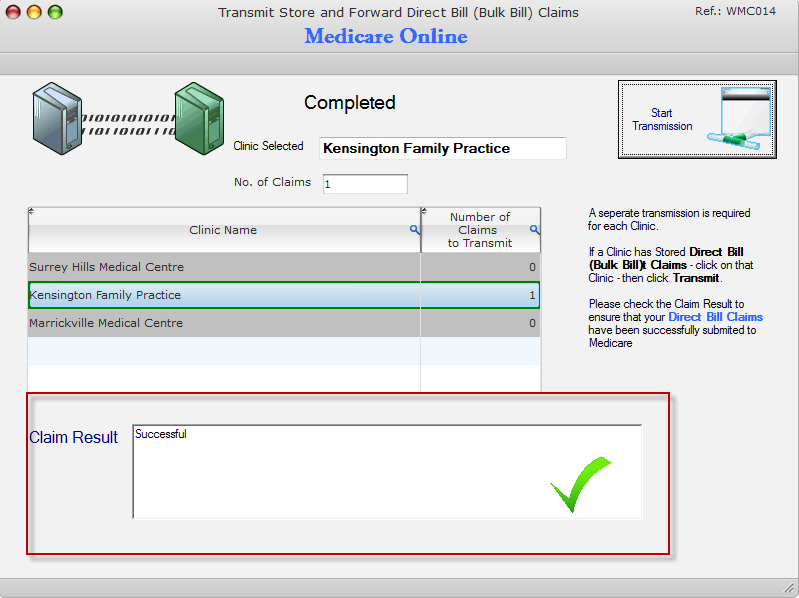Sort by the Clinic Name column header
The image size is (799, 598).
223,230
